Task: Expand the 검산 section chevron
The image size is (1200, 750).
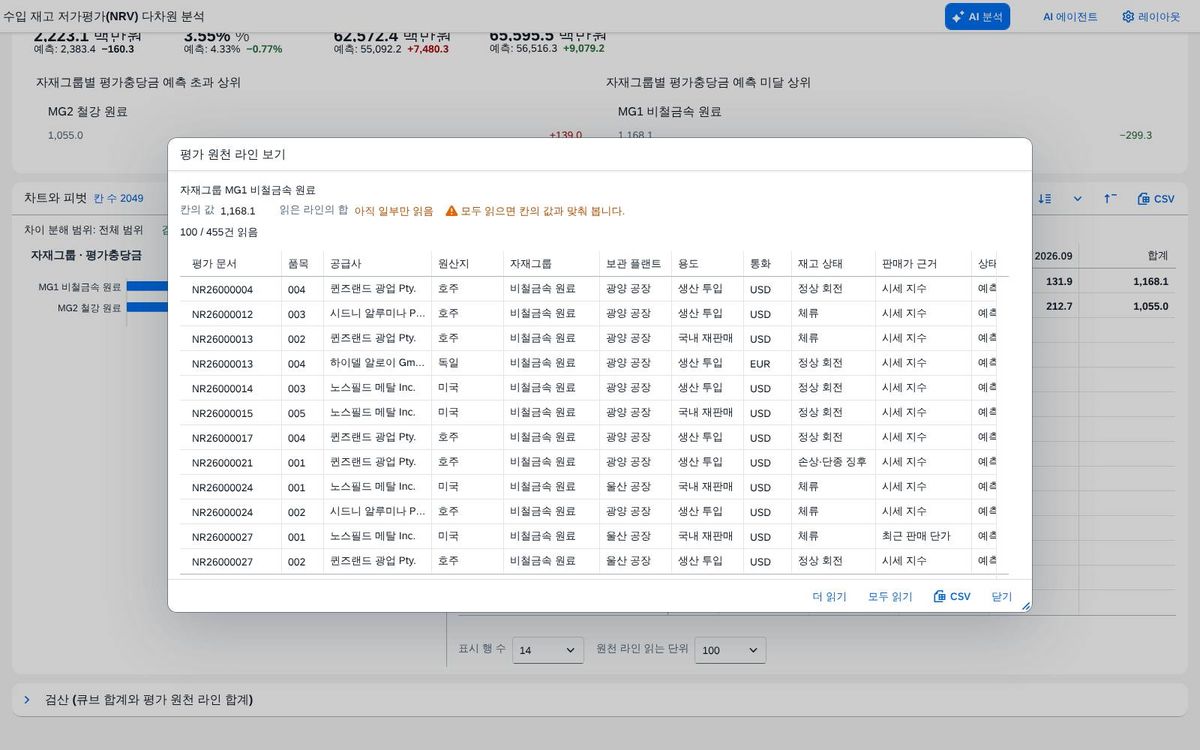Action: tap(27, 699)
